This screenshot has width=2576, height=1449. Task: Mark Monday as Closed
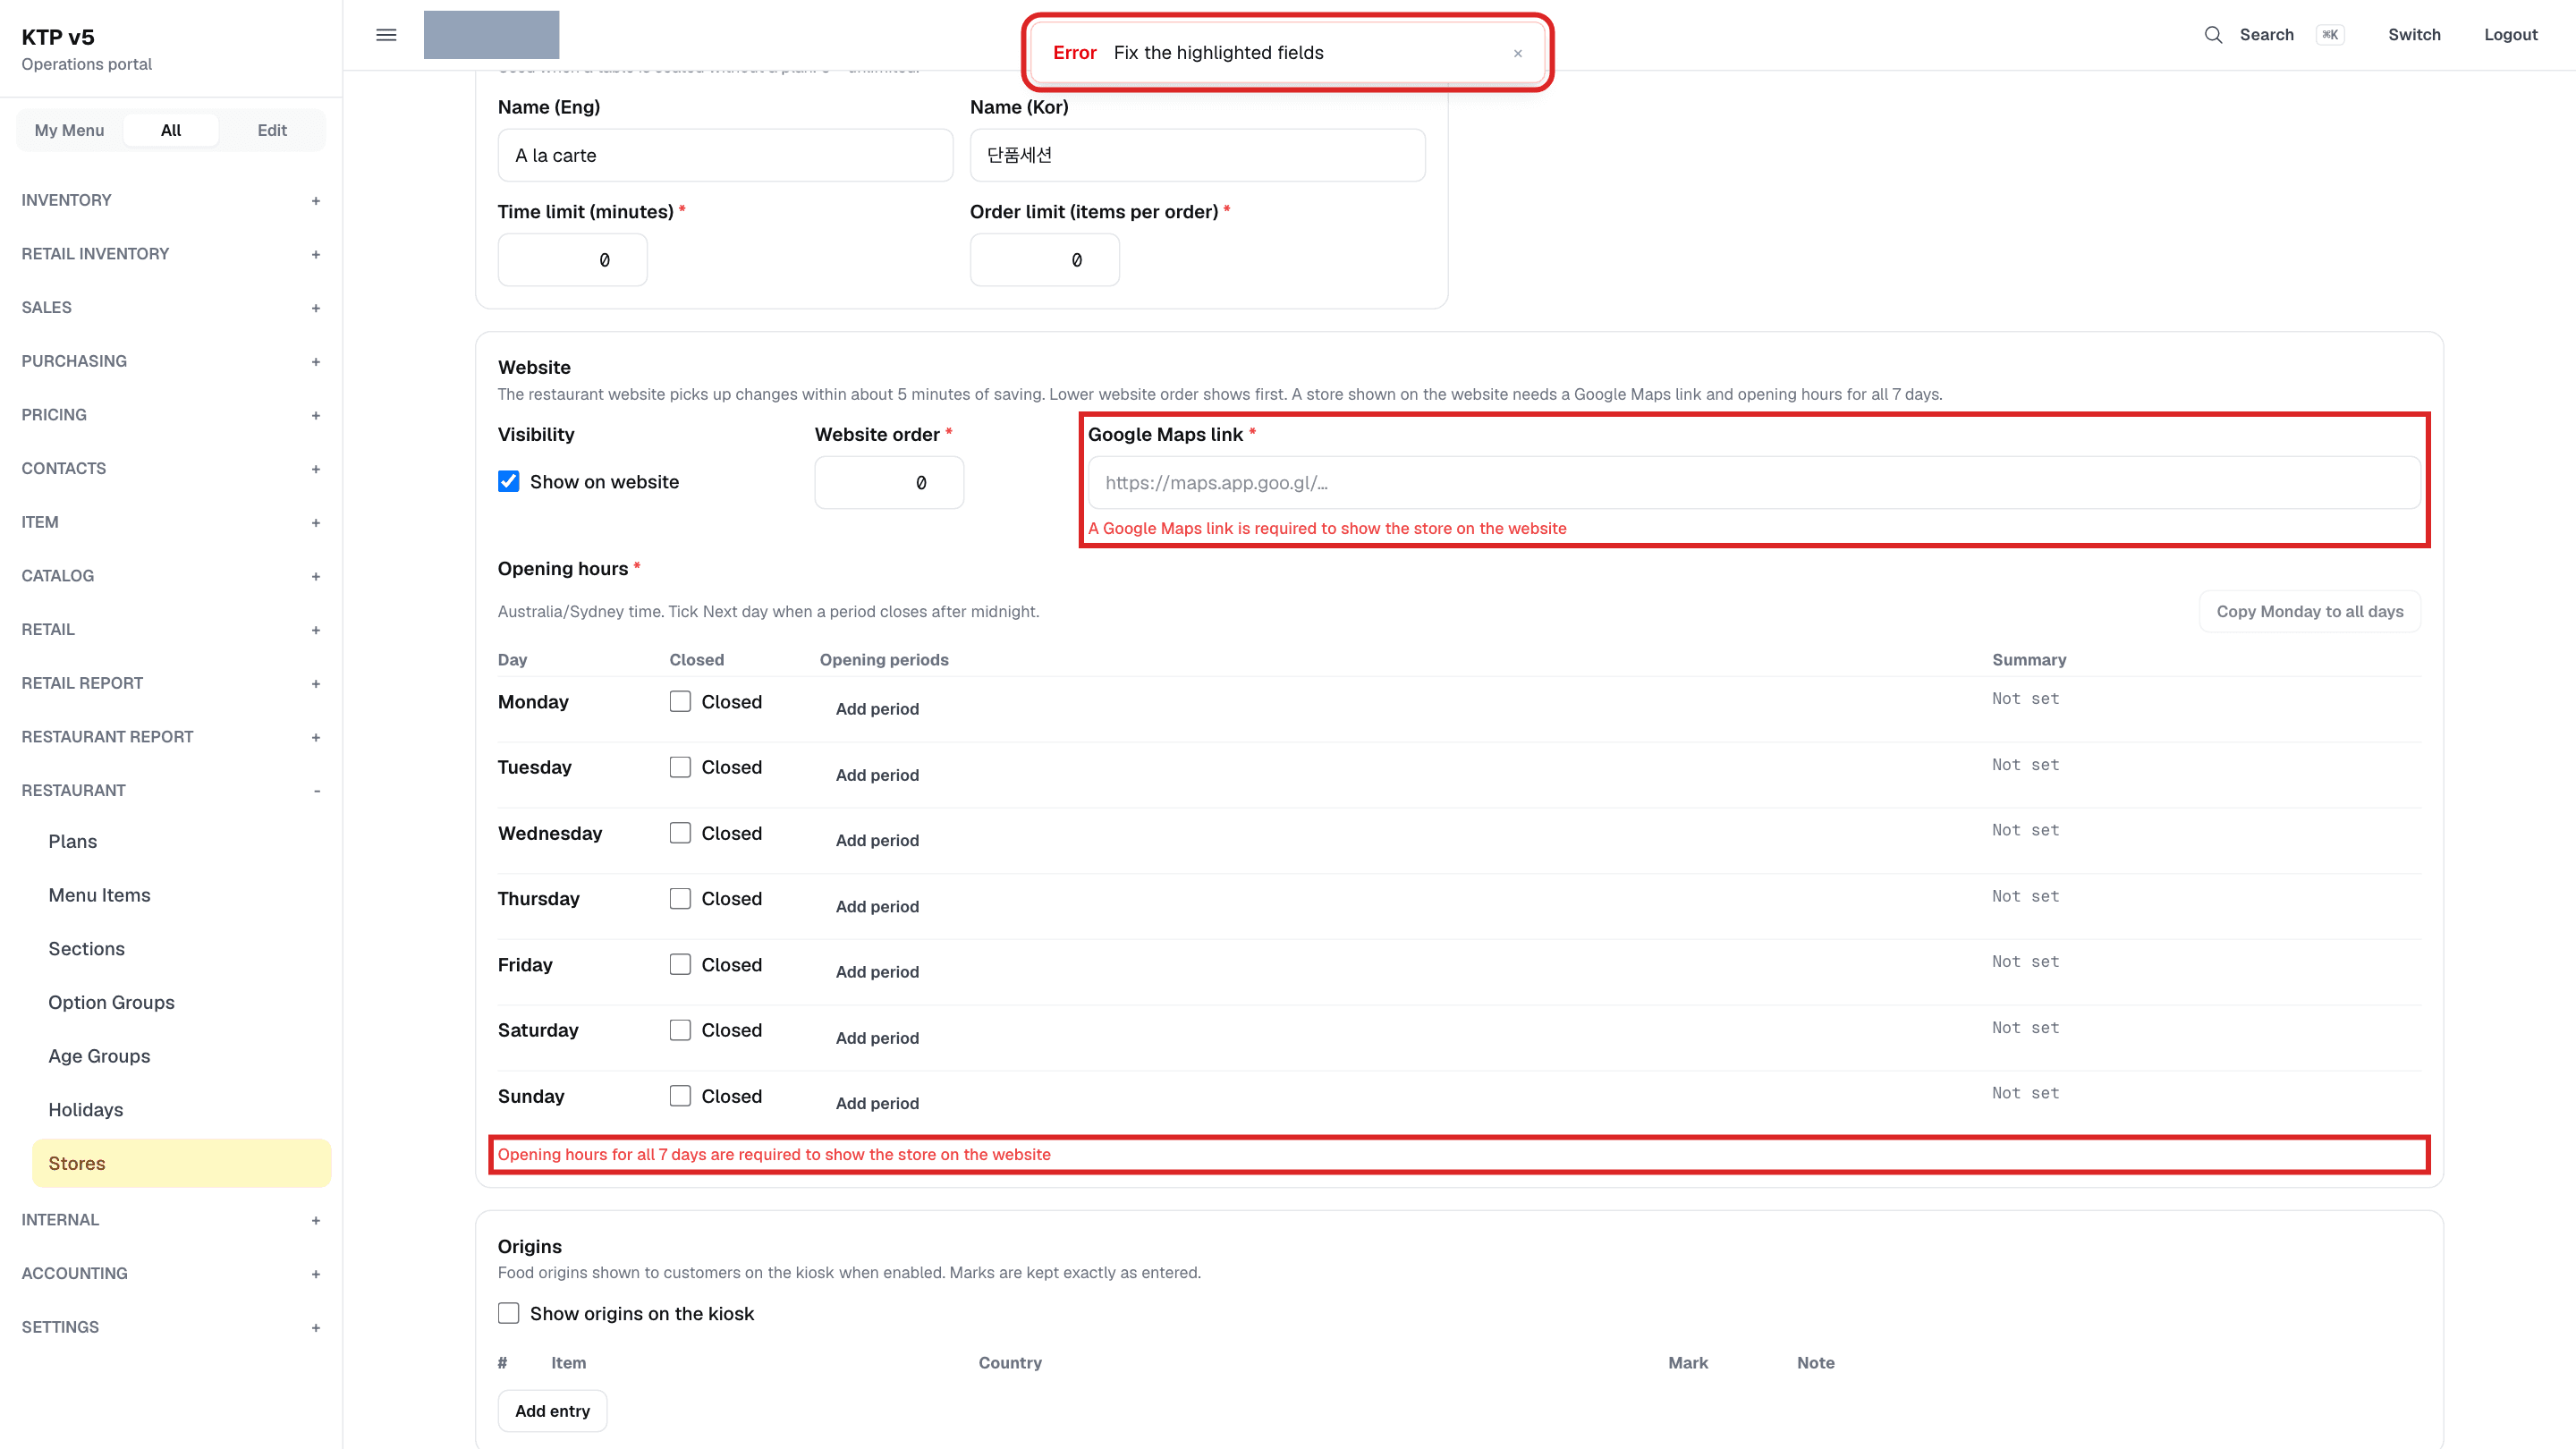click(x=680, y=702)
